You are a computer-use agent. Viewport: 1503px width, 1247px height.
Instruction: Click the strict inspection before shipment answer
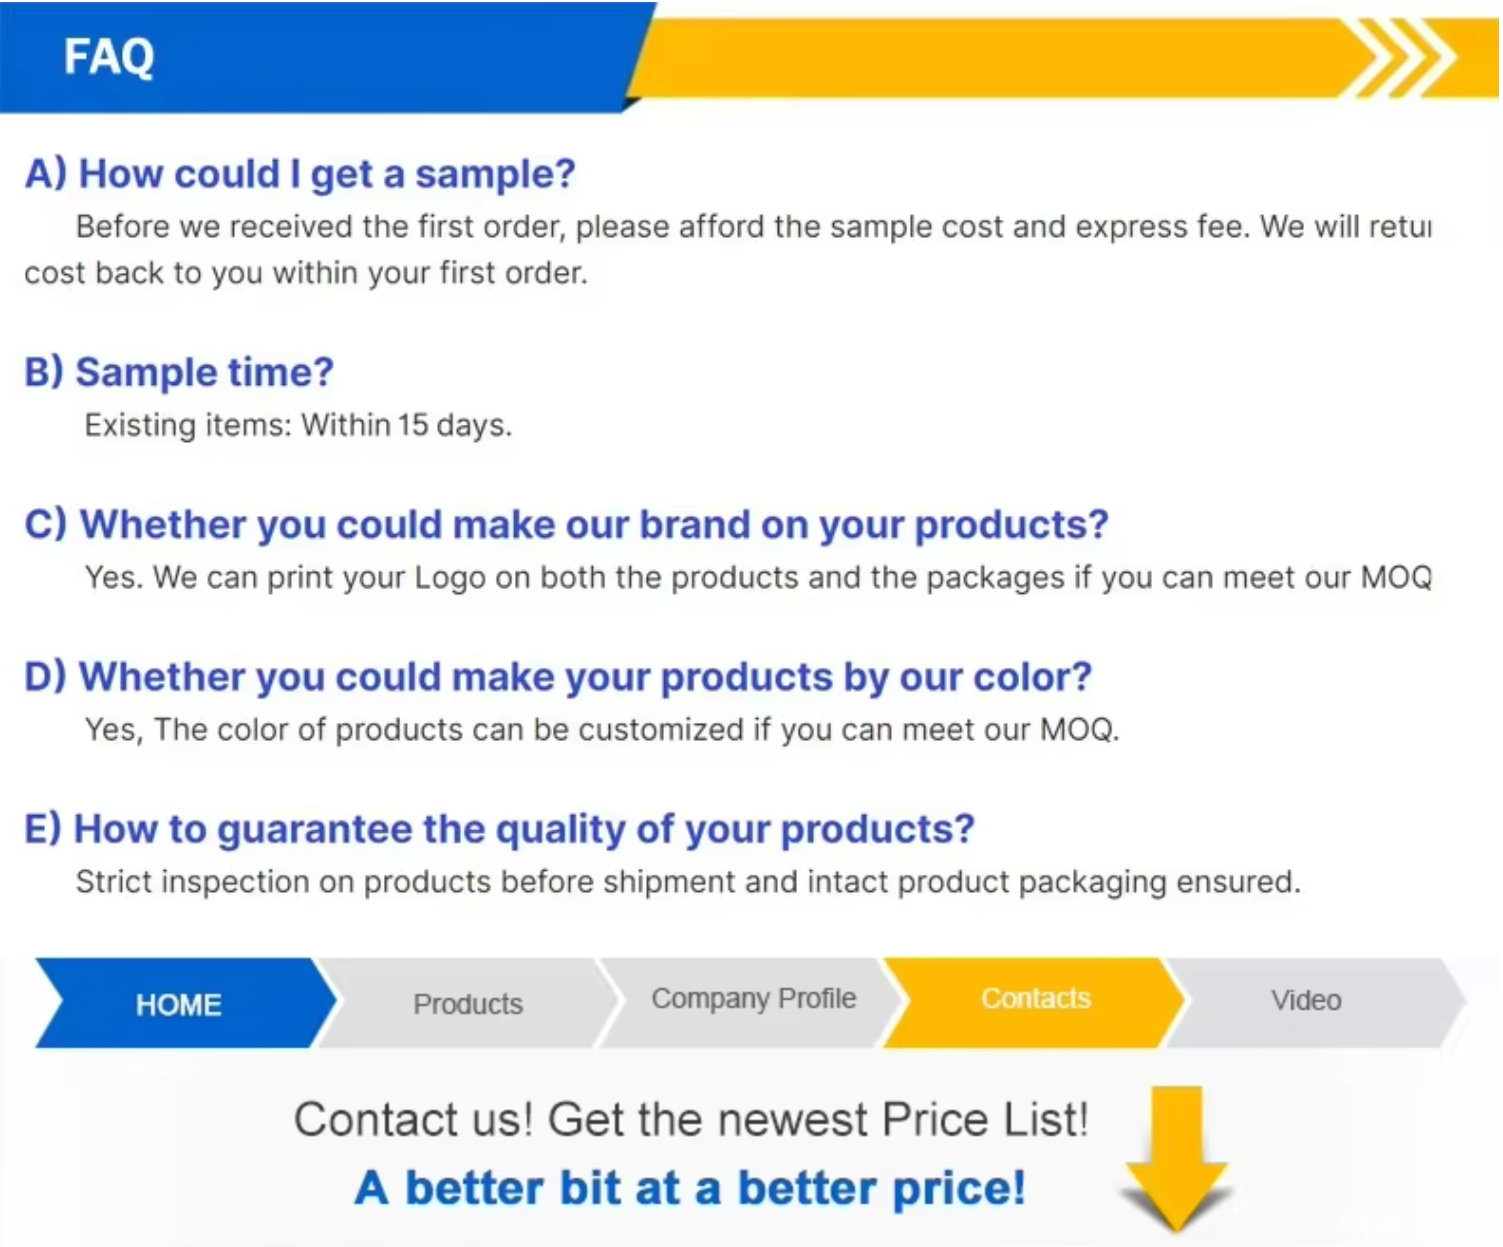pos(688,882)
